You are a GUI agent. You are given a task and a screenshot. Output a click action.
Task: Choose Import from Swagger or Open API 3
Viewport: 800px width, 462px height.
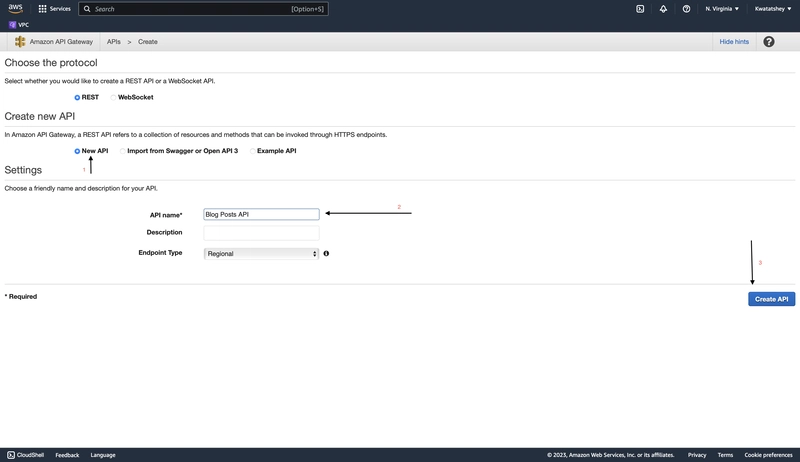122,151
